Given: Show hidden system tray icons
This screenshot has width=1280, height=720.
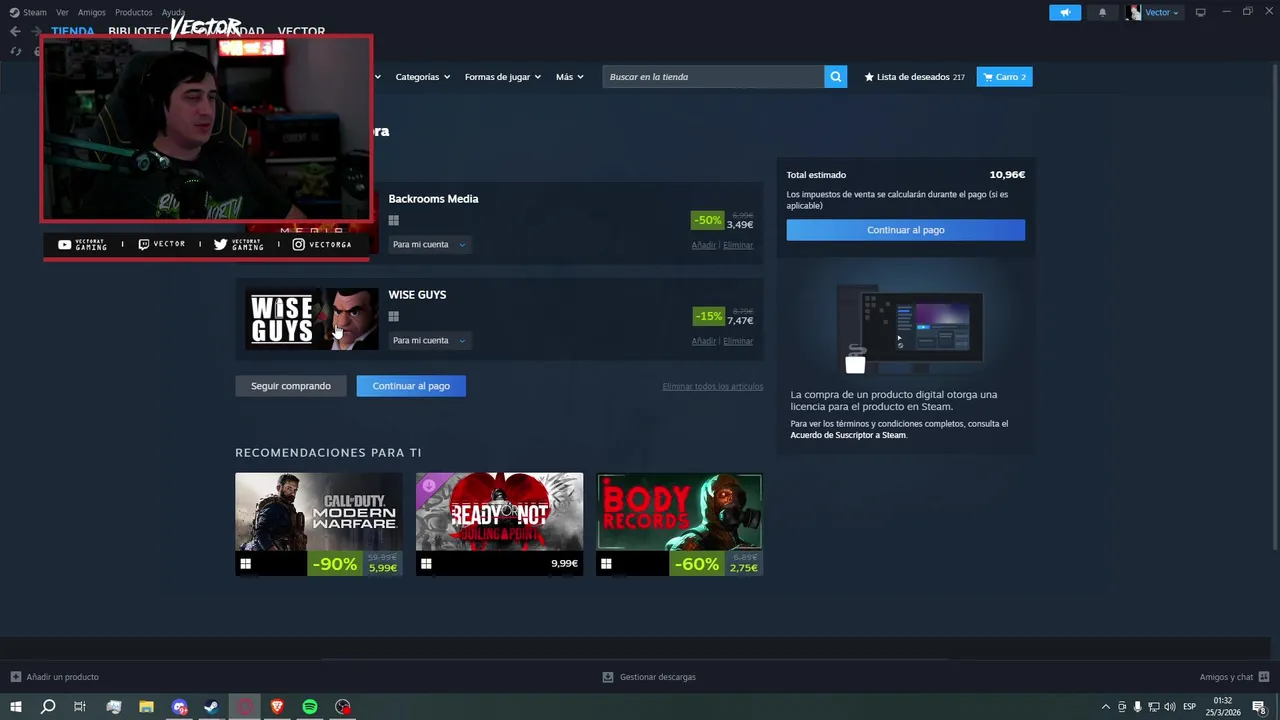Looking at the screenshot, I should (x=1105, y=707).
